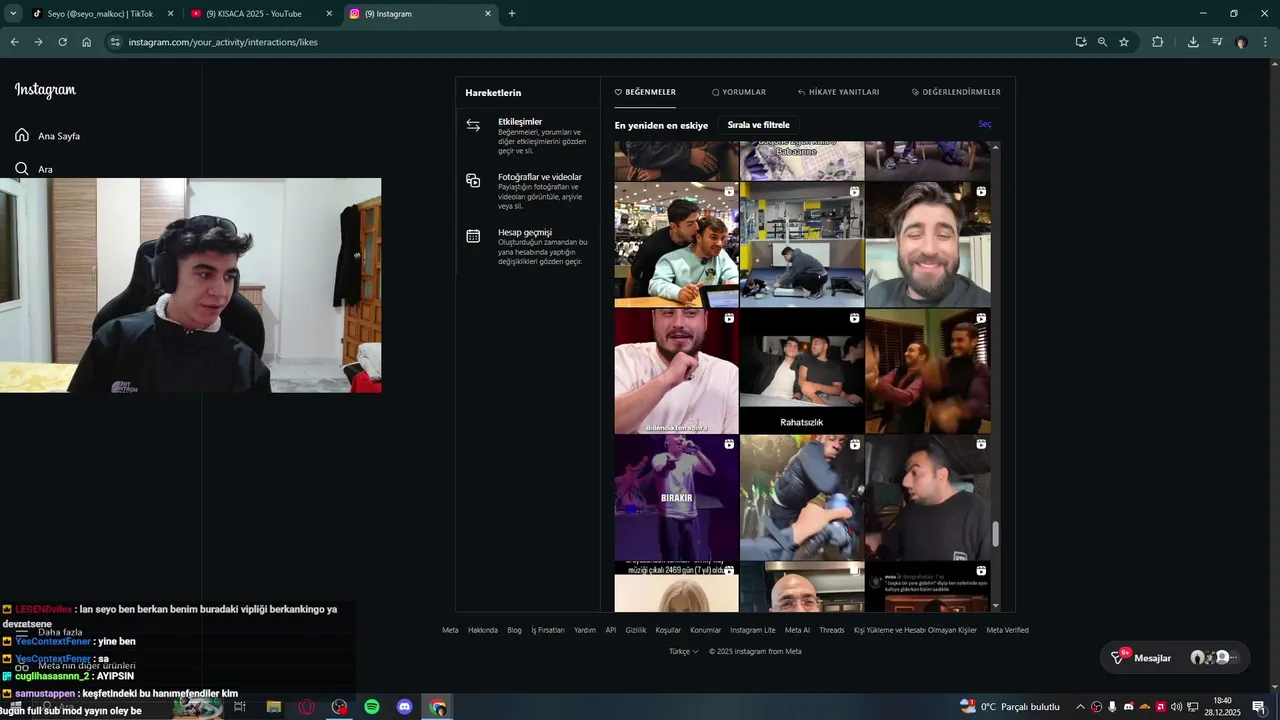Close the Instagram browser tab
This screenshot has width=1280, height=720.
[x=488, y=14]
